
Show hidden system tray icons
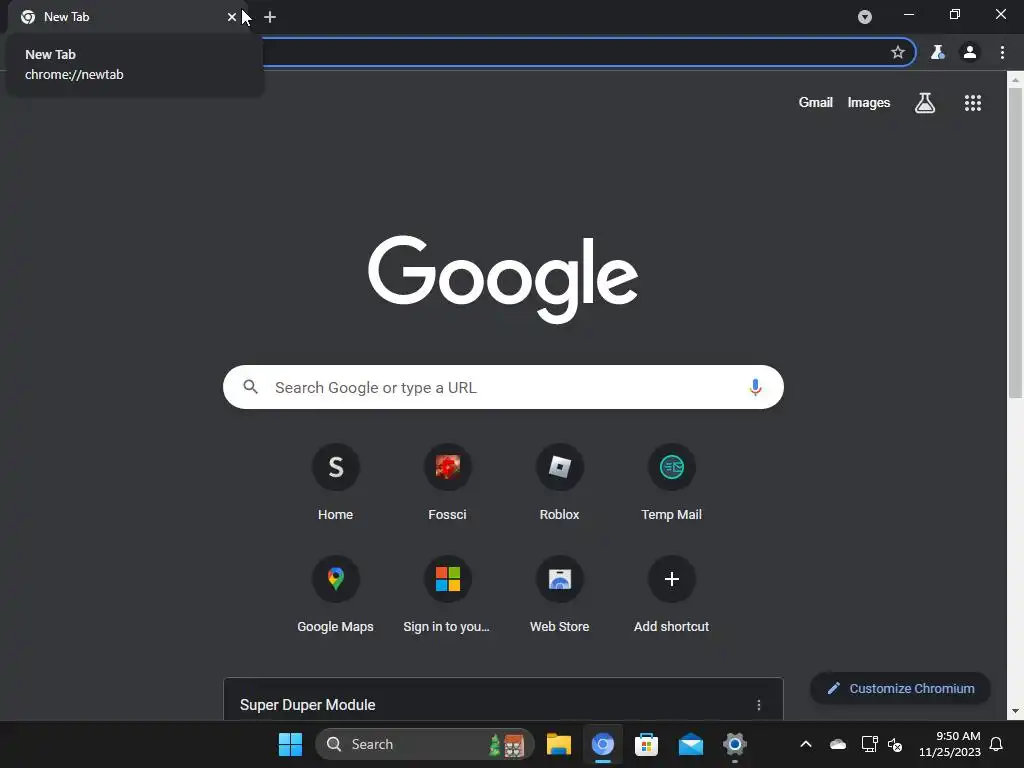click(806, 744)
